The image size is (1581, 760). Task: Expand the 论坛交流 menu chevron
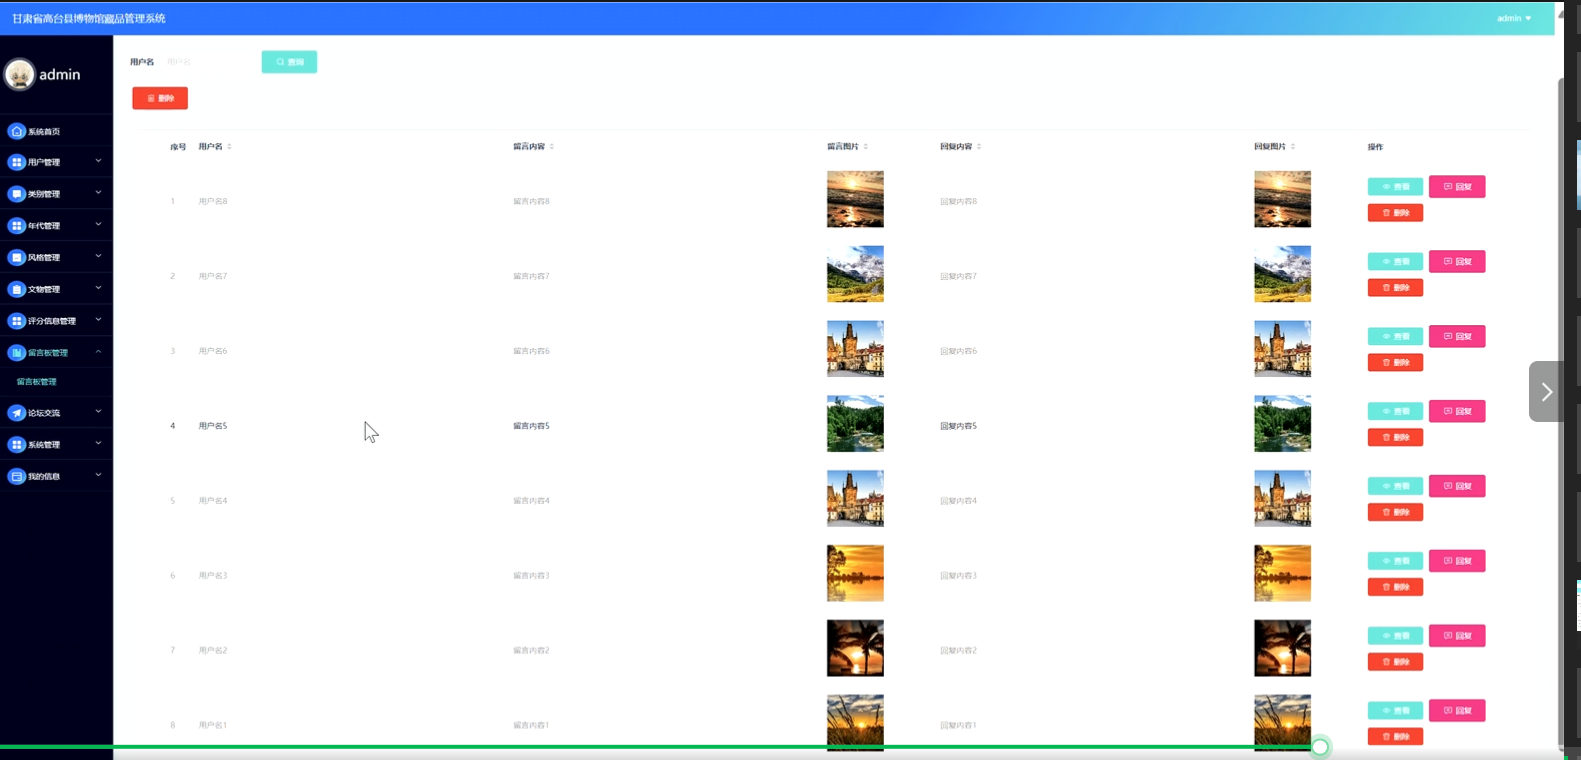coord(98,411)
